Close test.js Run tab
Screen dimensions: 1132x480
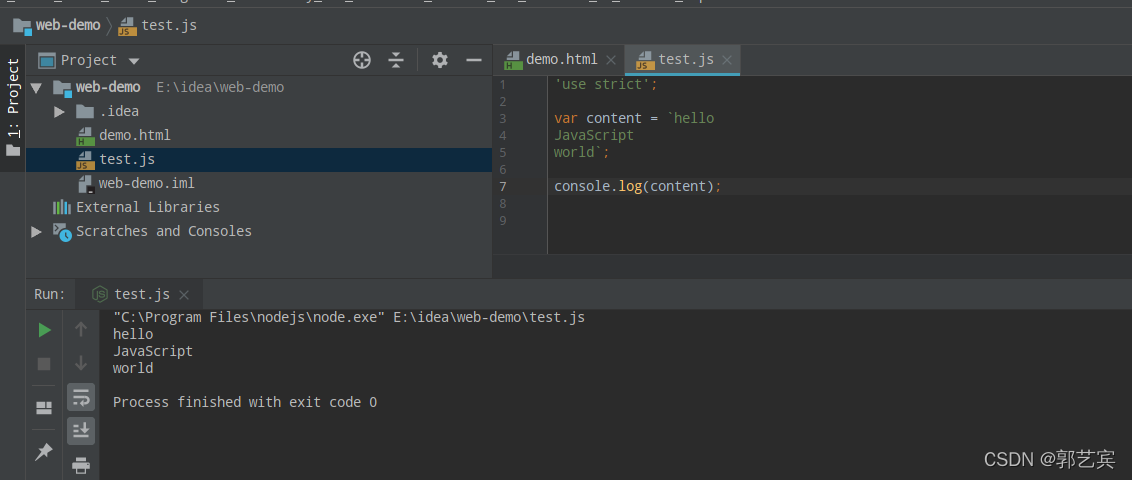183,294
